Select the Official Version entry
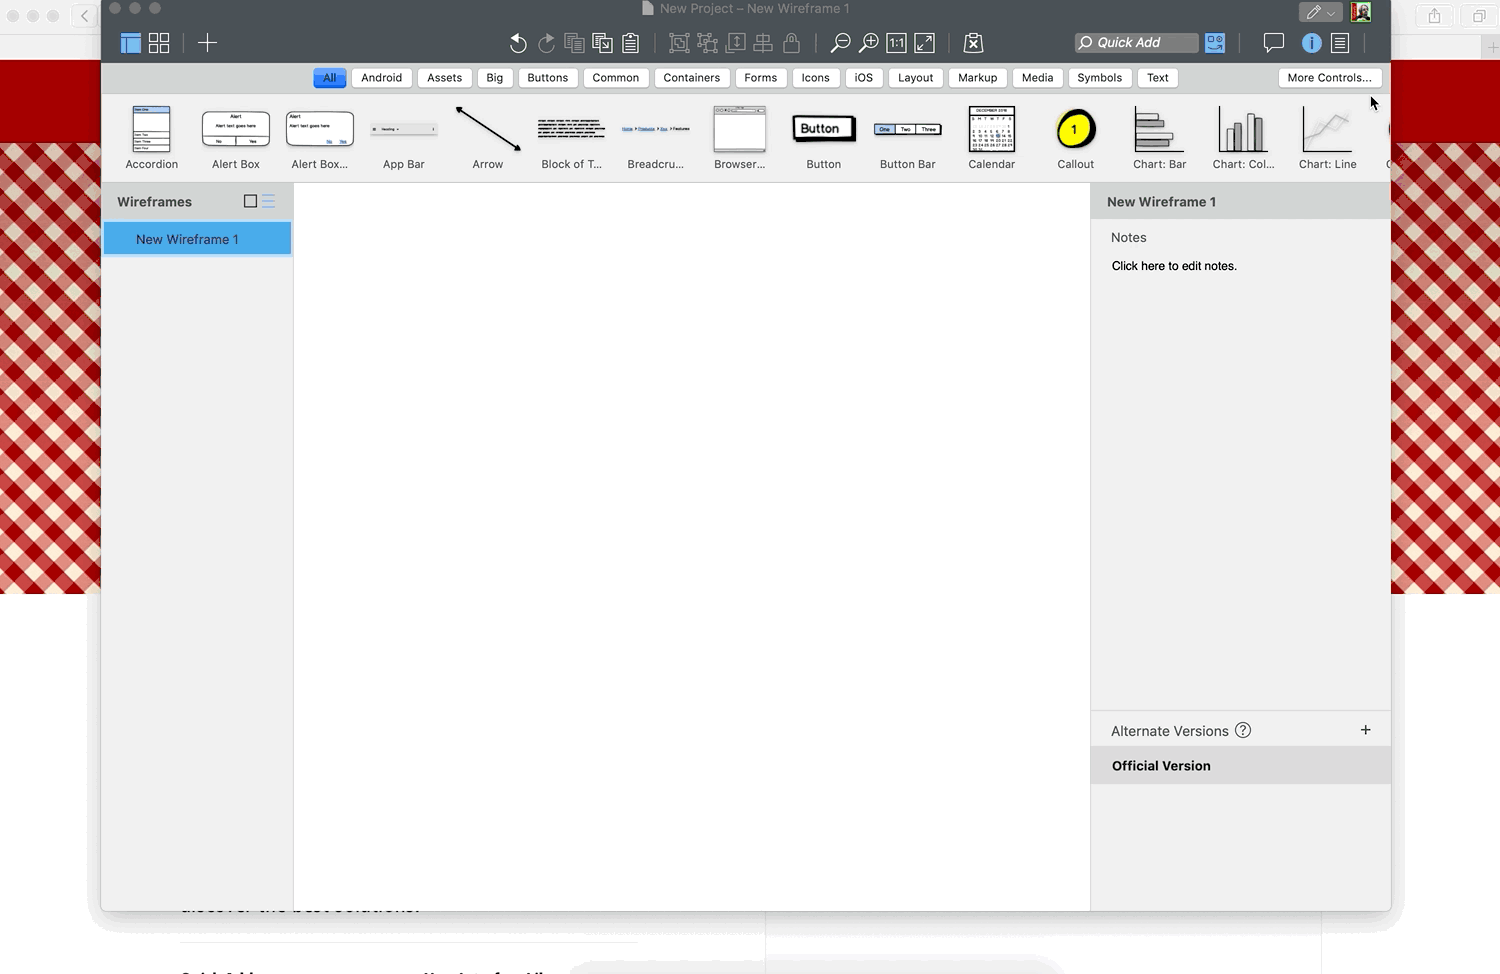1500x974 pixels. pyautogui.click(x=1161, y=766)
